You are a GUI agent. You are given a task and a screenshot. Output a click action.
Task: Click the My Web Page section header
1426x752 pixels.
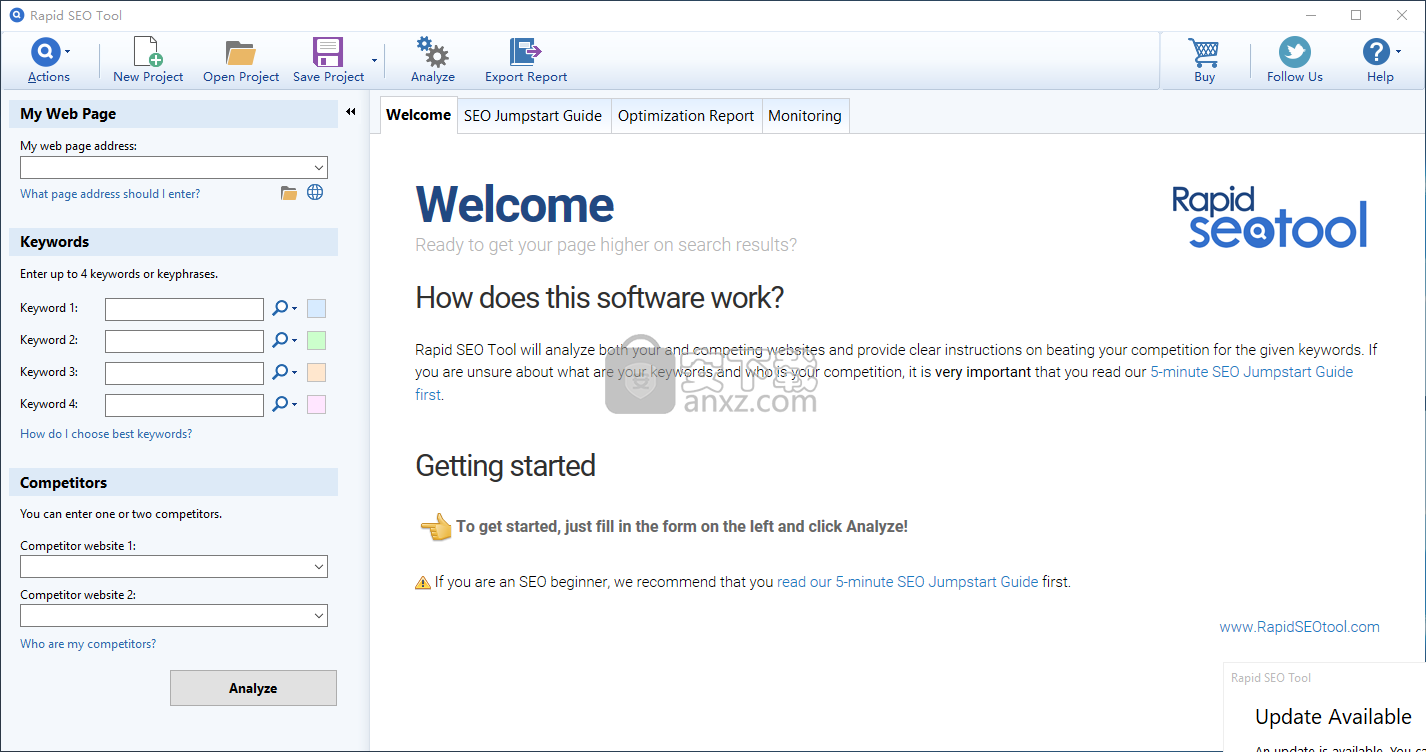173,114
